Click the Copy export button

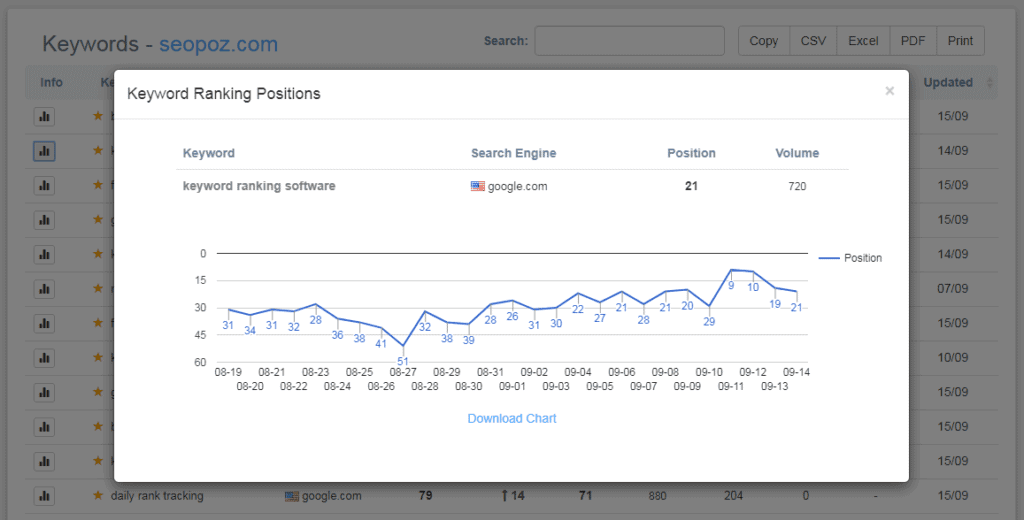pyautogui.click(x=763, y=41)
